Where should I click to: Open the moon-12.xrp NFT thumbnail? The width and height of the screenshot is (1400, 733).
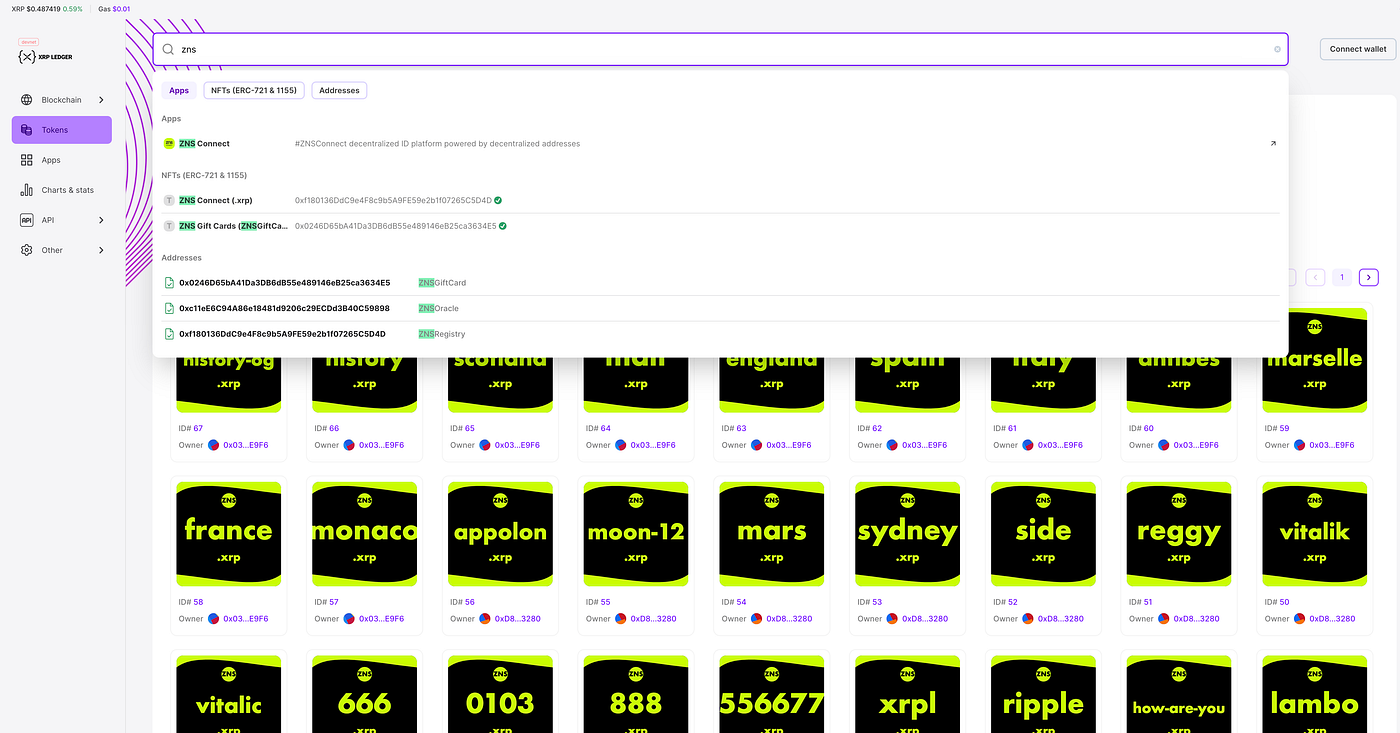[636, 534]
